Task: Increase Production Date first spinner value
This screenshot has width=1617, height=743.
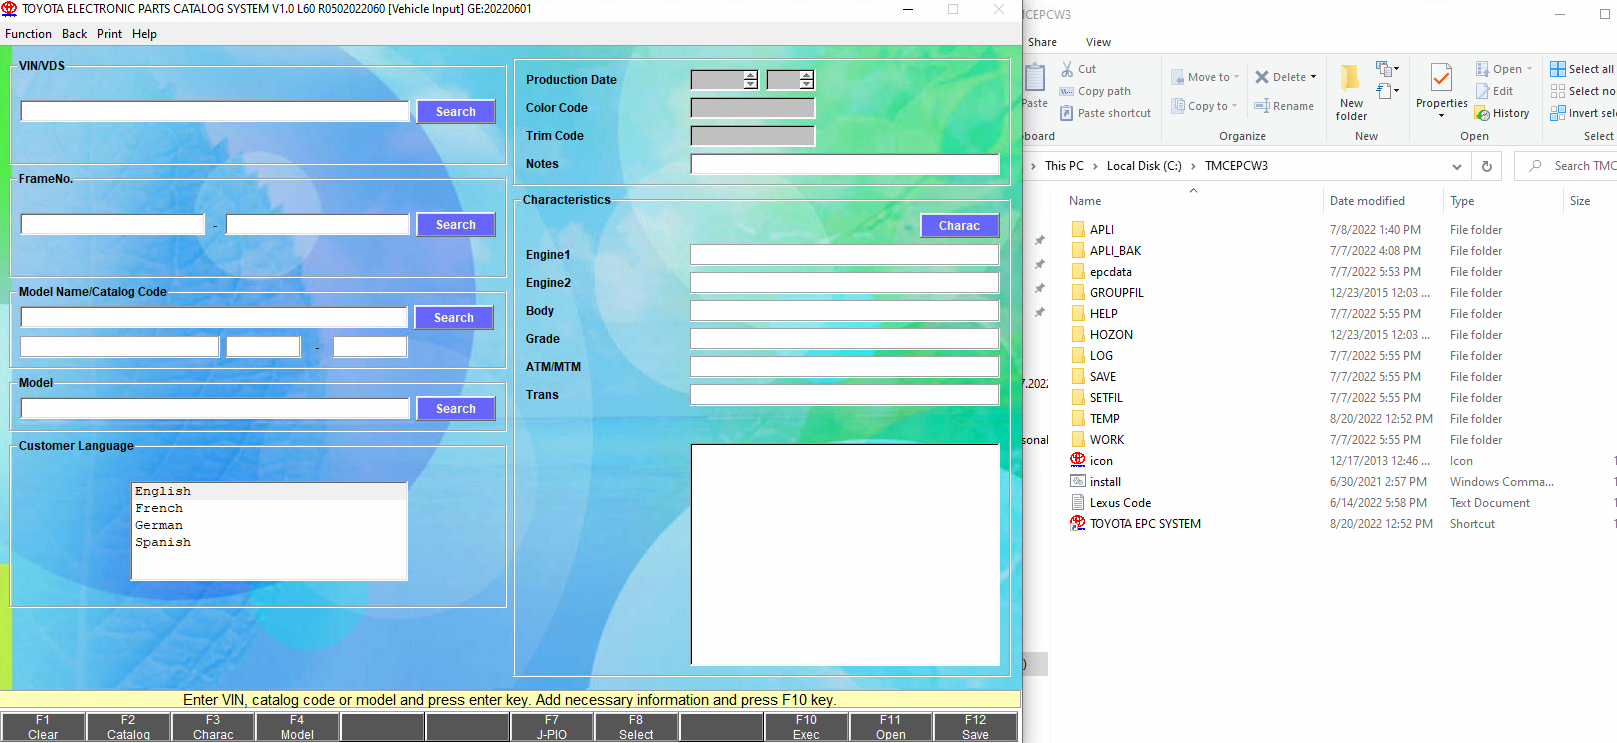Action: [x=750, y=75]
